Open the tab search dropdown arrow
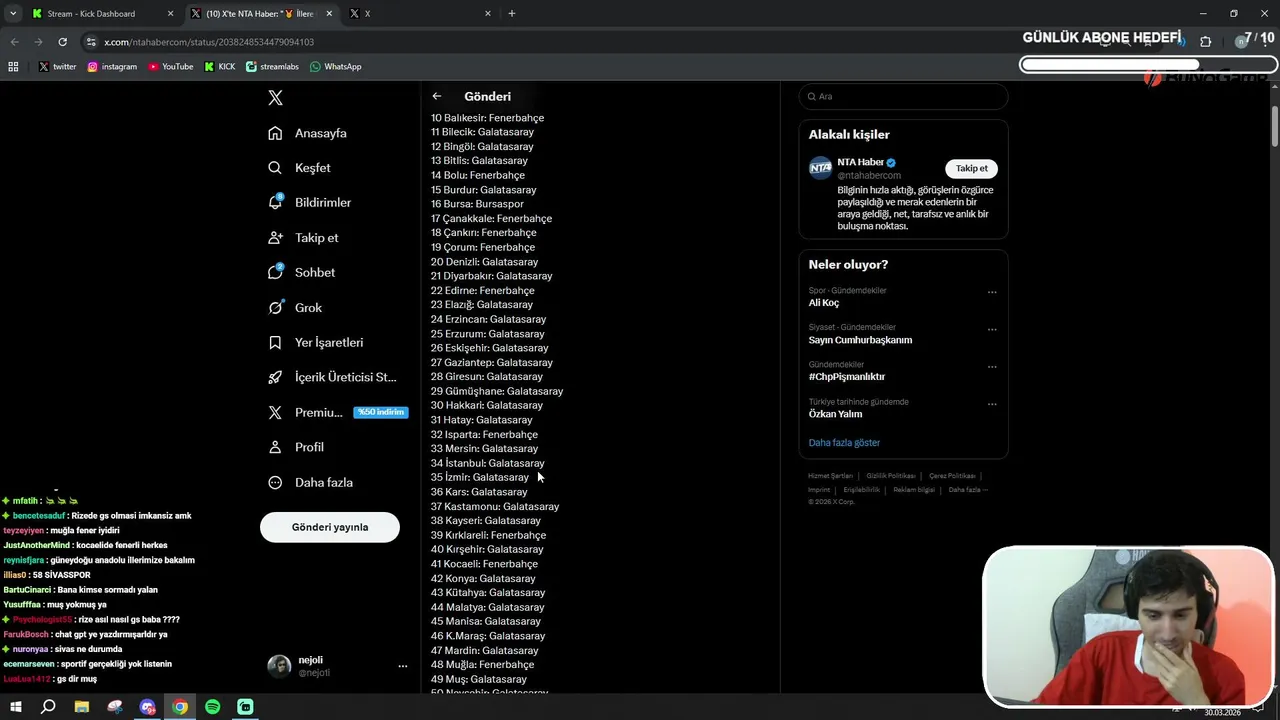 13,14
